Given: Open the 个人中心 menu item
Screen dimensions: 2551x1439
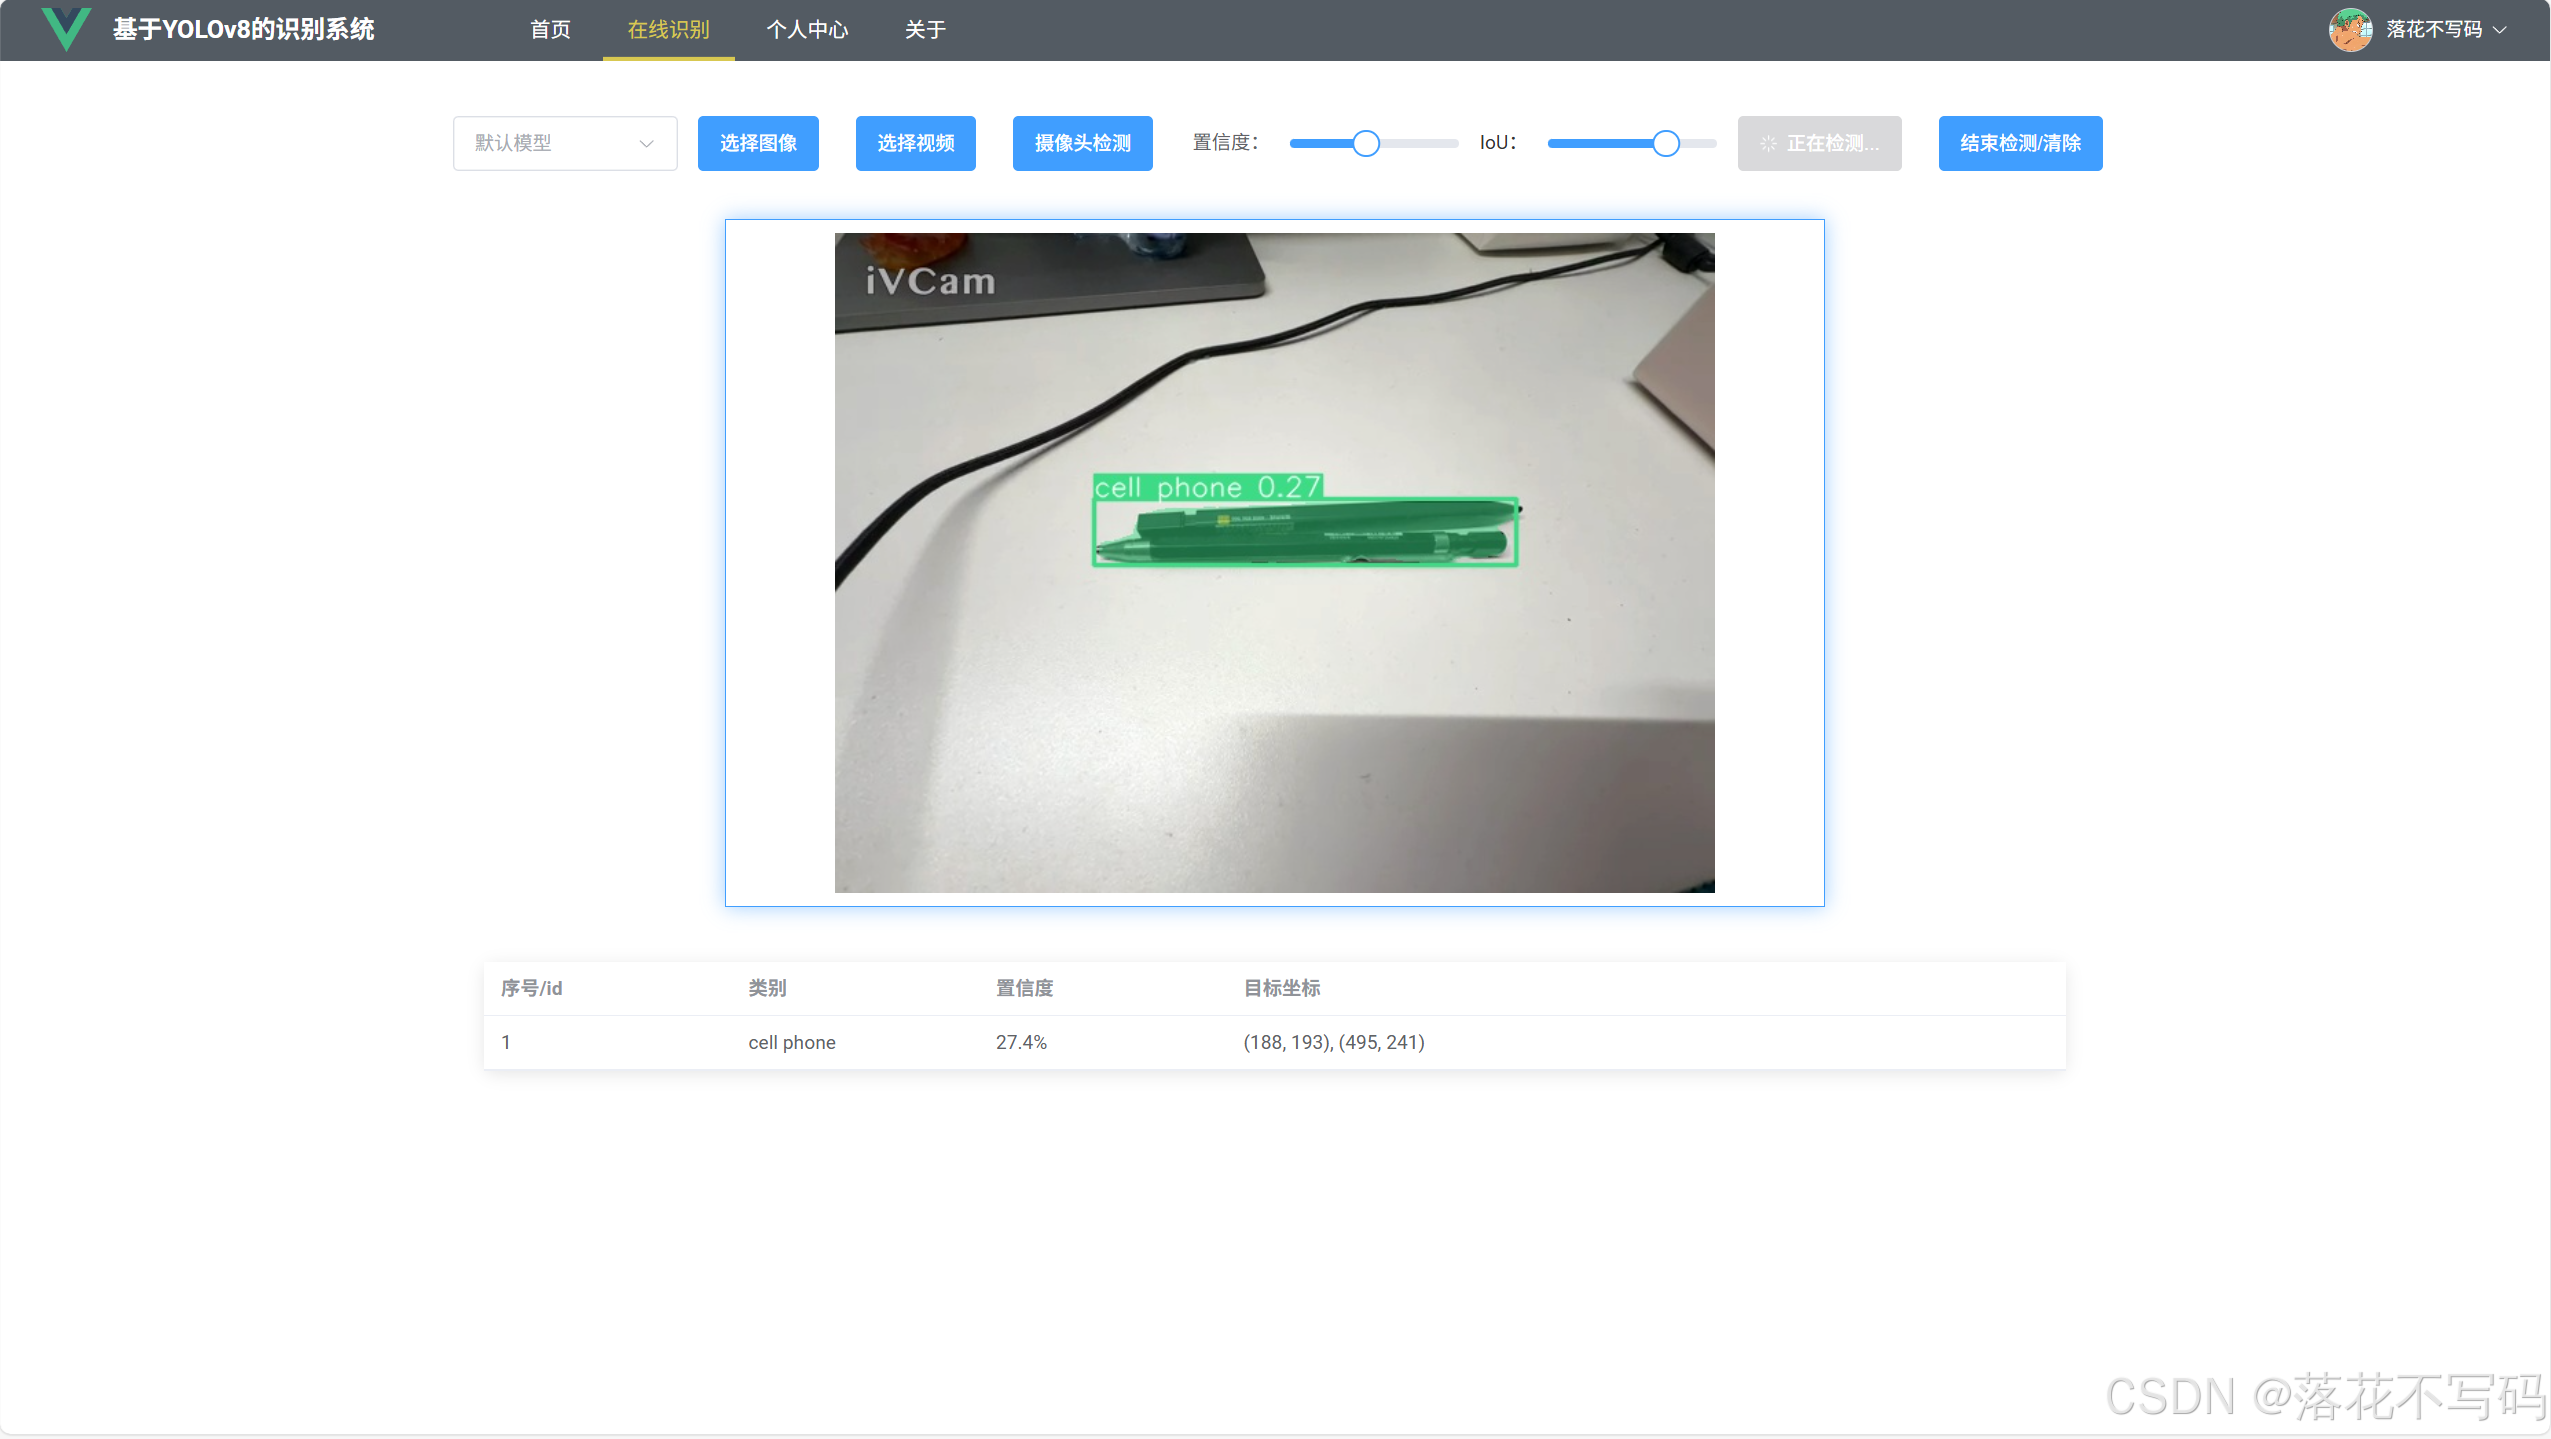Looking at the screenshot, I should [807, 30].
